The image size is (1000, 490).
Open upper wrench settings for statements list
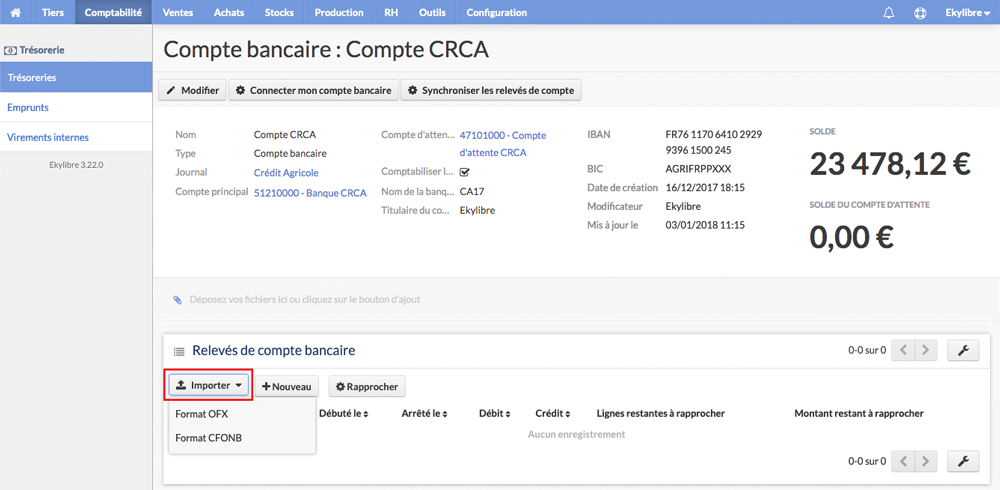pyautogui.click(x=963, y=350)
